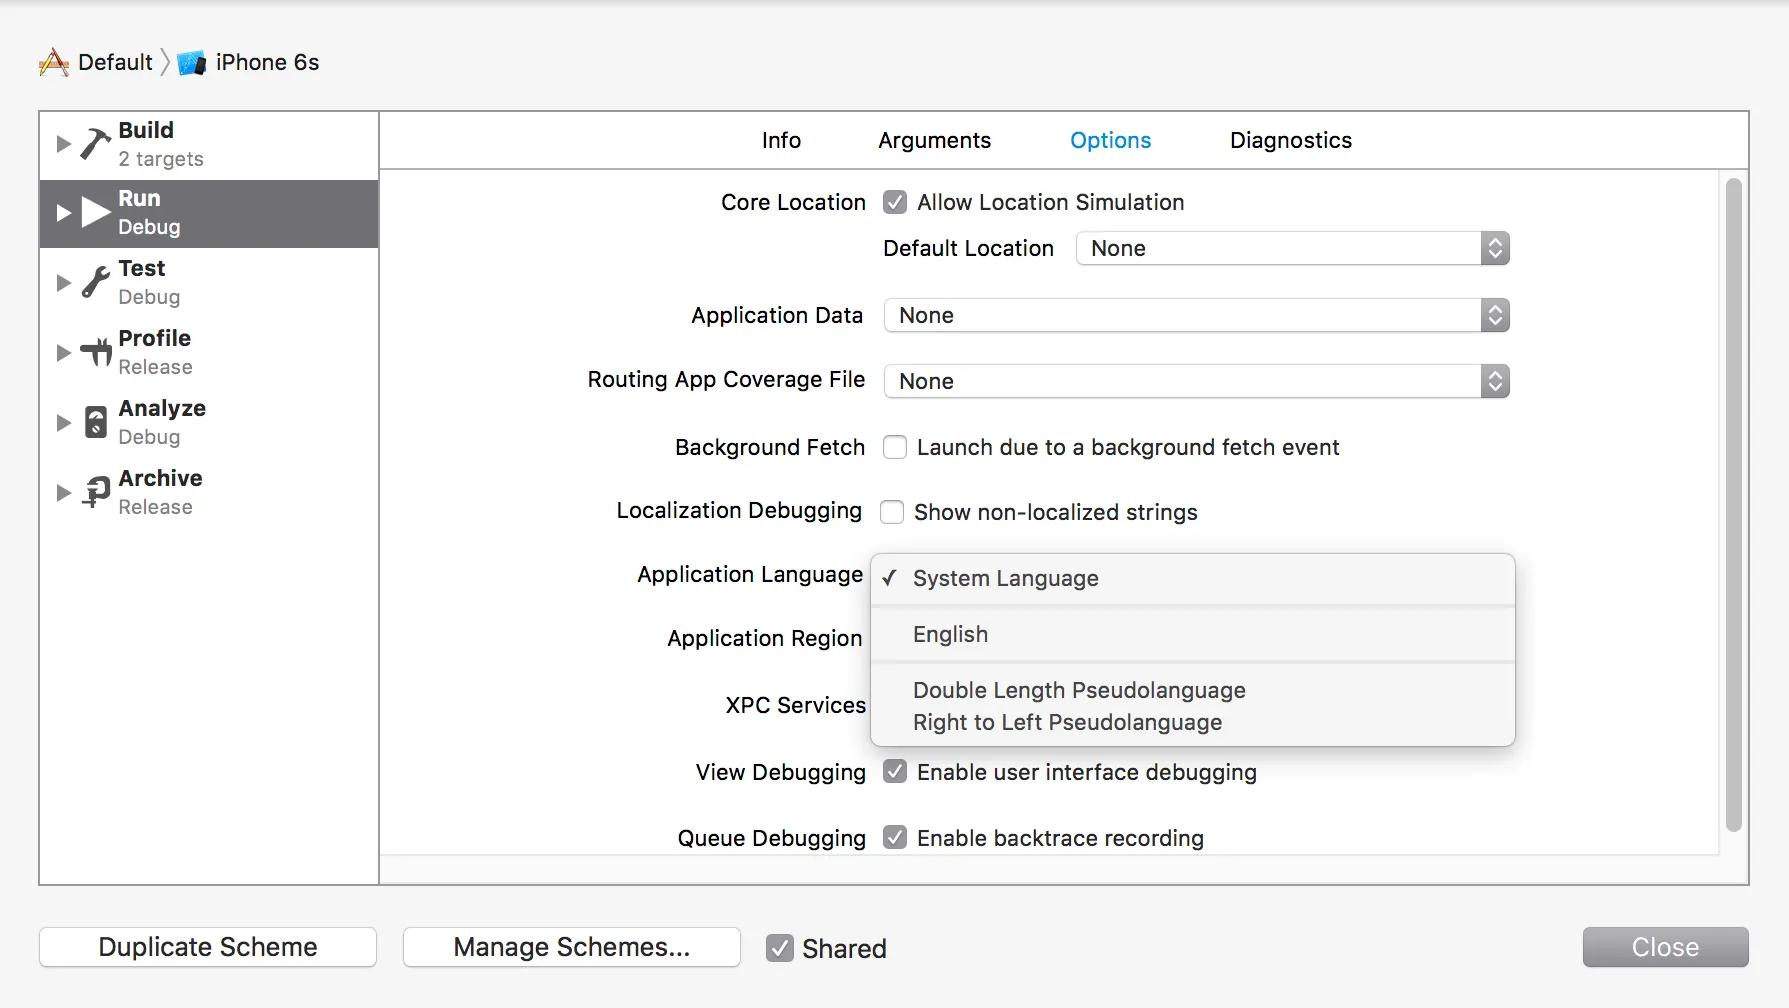Viewport: 1789px width, 1008px height.
Task: Expand the Build action disclosure triangle
Action: click(63, 144)
